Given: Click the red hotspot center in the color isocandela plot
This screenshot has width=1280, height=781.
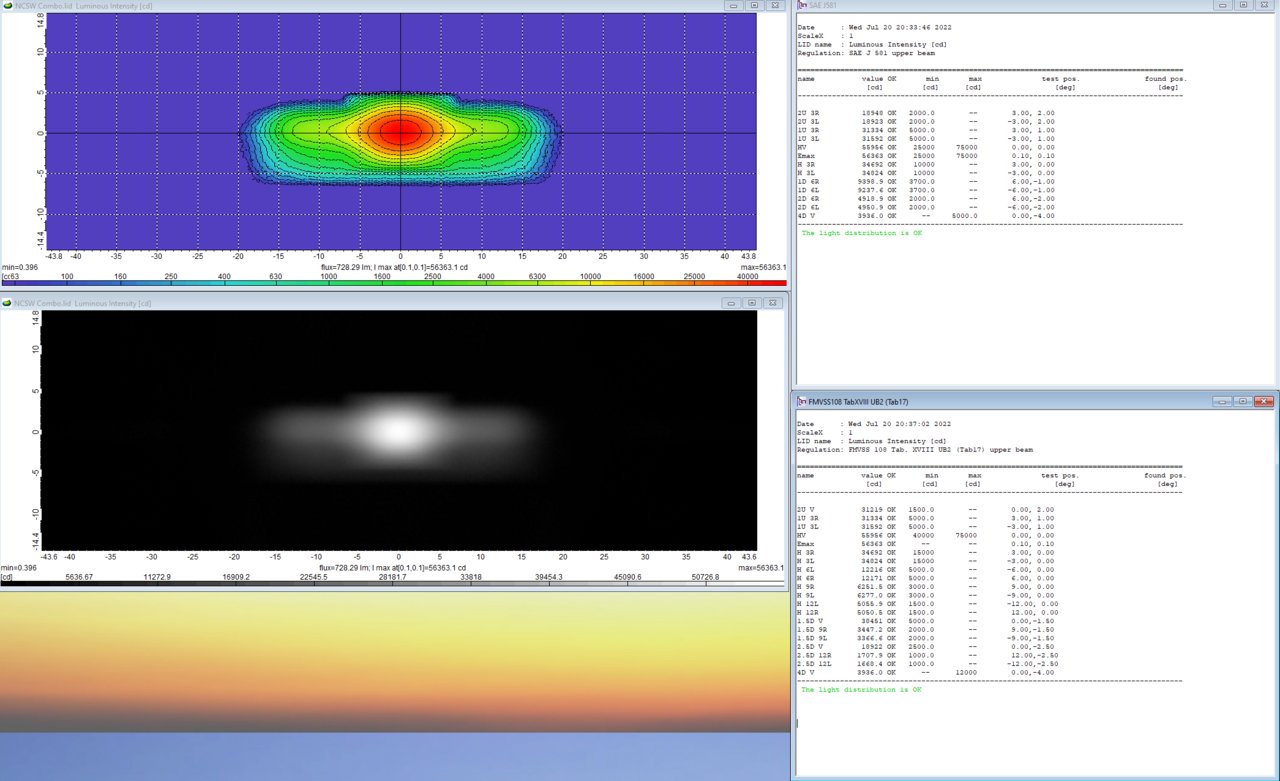Looking at the screenshot, I should pos(401,131).
